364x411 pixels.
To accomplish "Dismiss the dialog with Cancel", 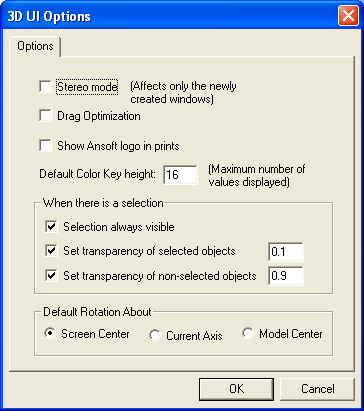I will (x=317, y=389).
